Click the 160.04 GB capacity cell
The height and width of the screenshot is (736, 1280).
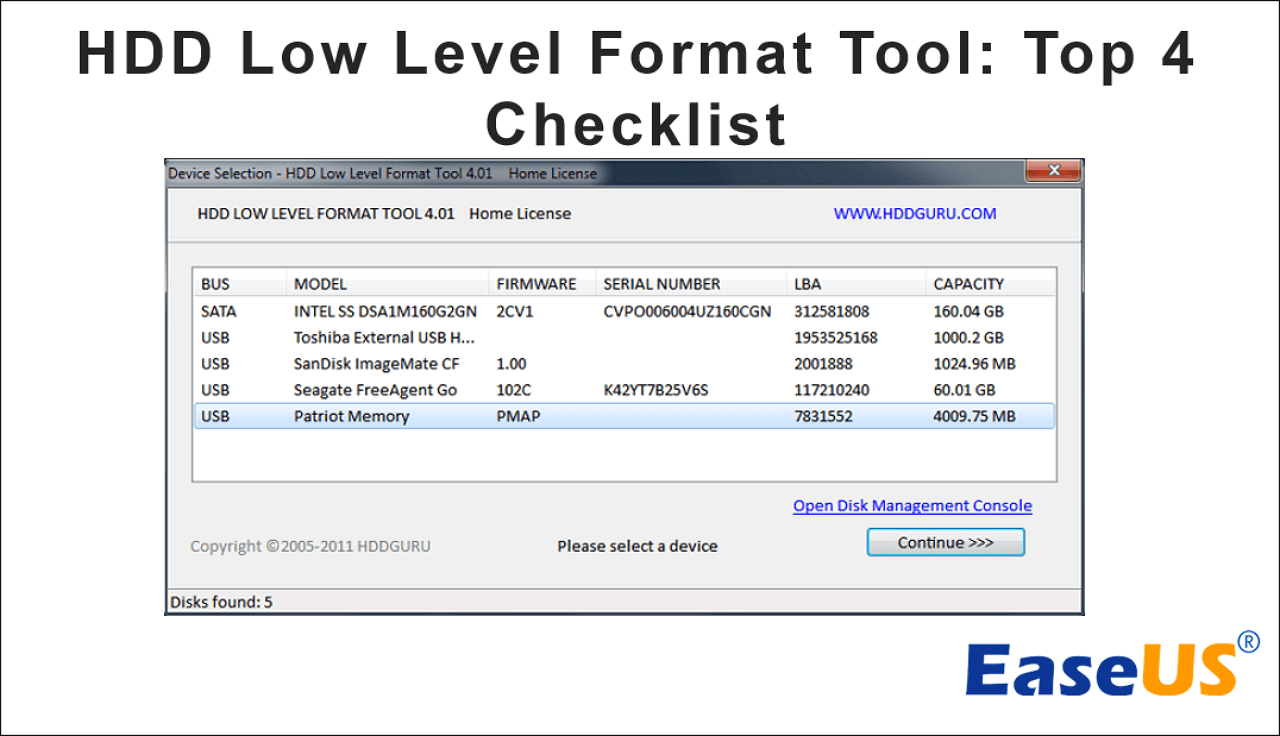tap(968, 311)
